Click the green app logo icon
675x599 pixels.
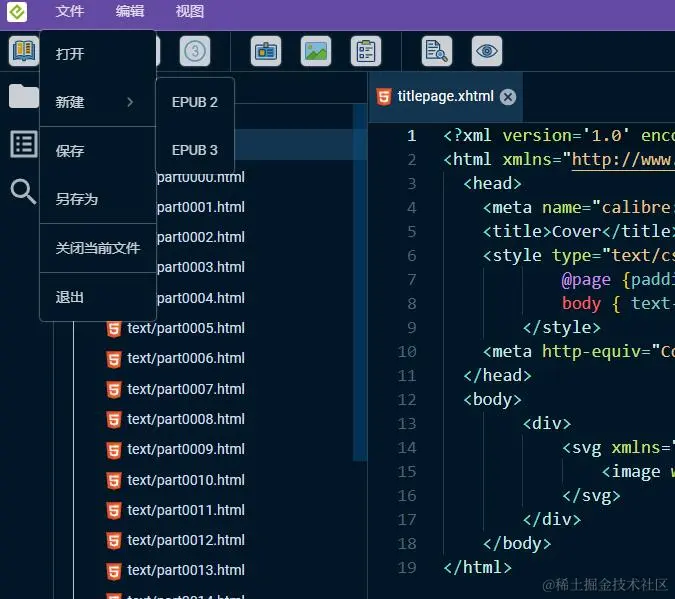coord(17,12)
